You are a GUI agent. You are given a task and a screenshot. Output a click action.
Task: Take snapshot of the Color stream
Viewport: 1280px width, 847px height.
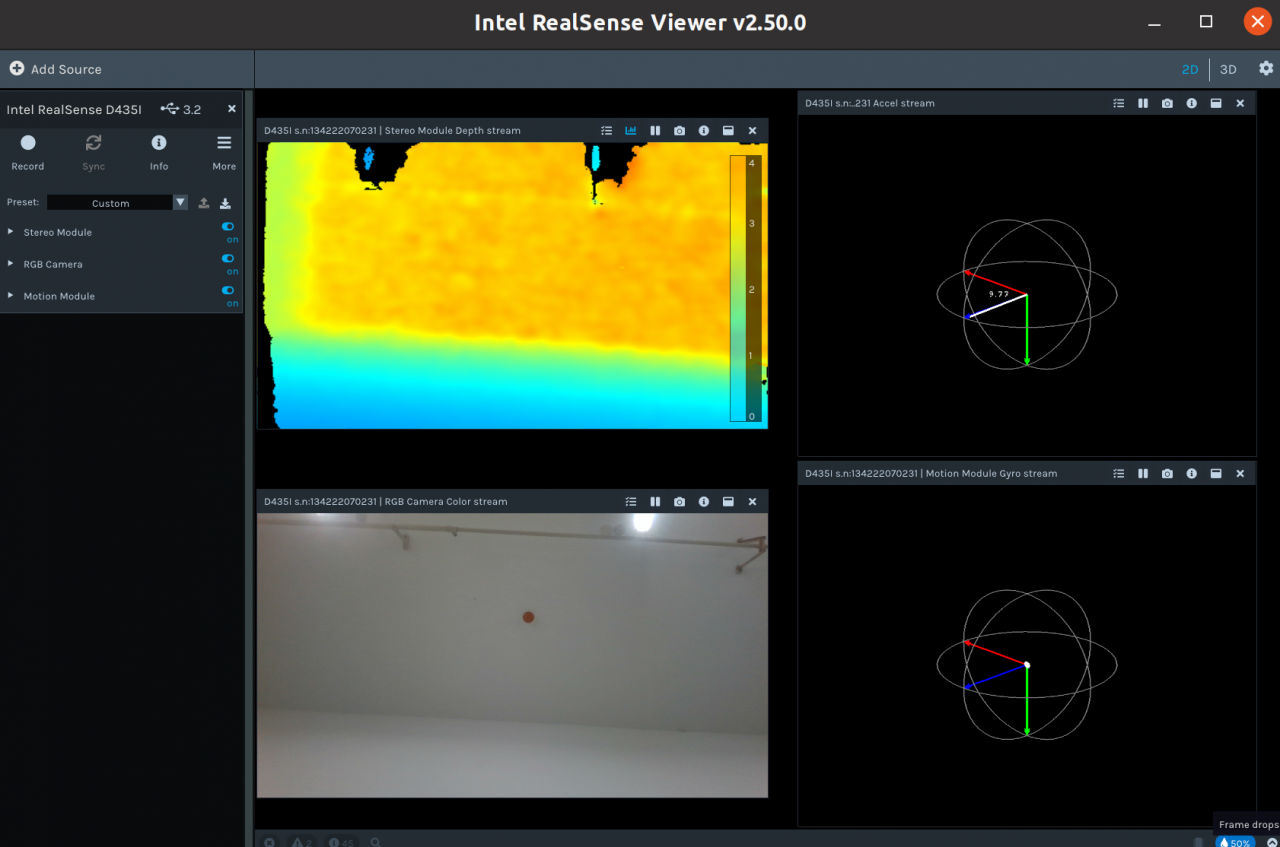tap(680, 501)
